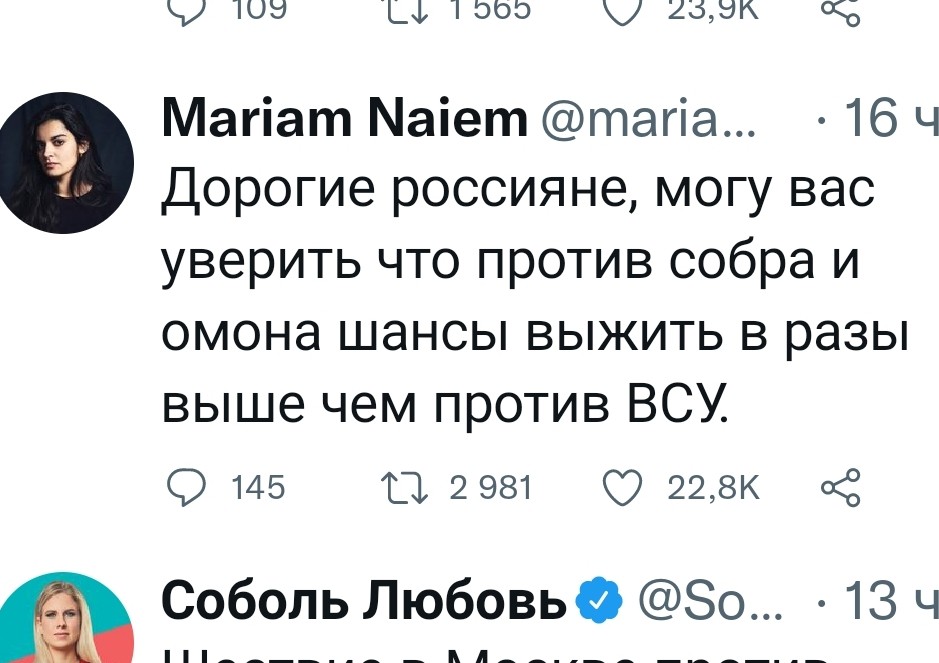The image size is (939, 663).
Task: Click the Mariam Naiem username
Action: tap(343, 117)
